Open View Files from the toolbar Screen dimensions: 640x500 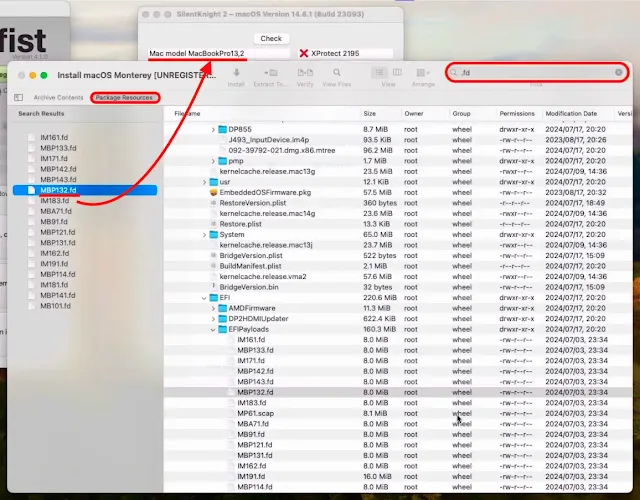337,73
